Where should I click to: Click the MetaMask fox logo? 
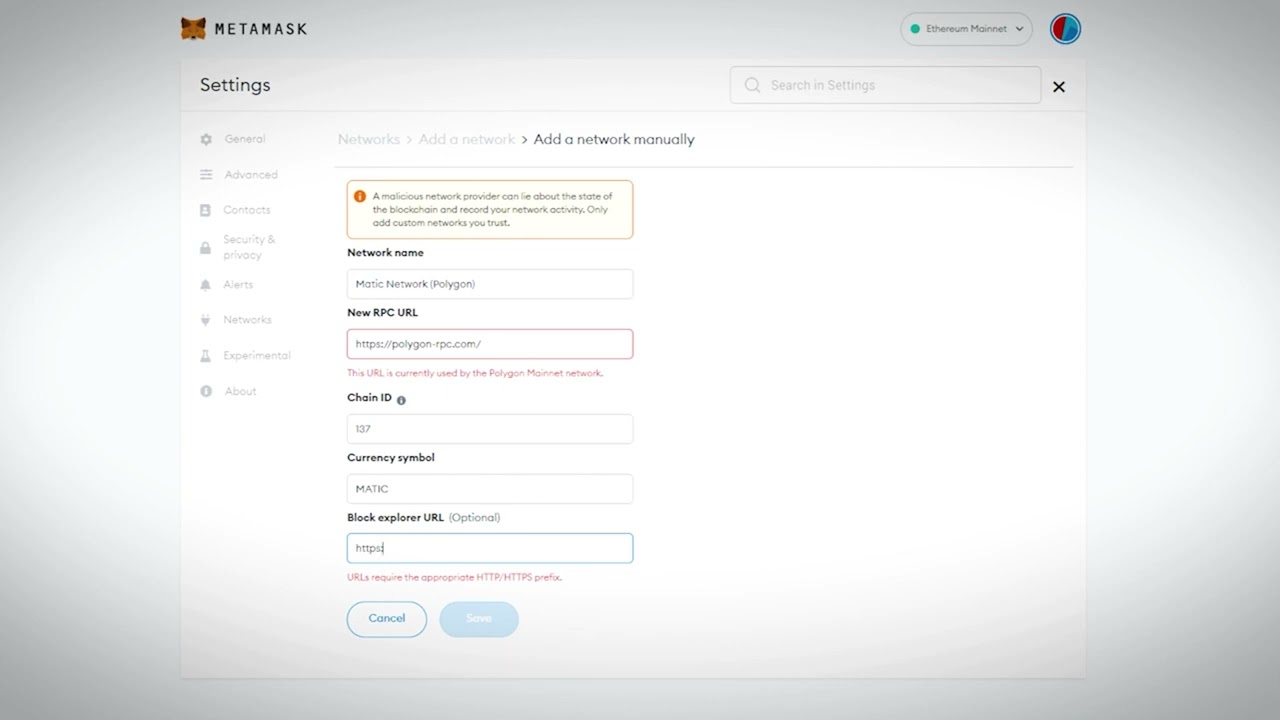click(x=193, y=29)
